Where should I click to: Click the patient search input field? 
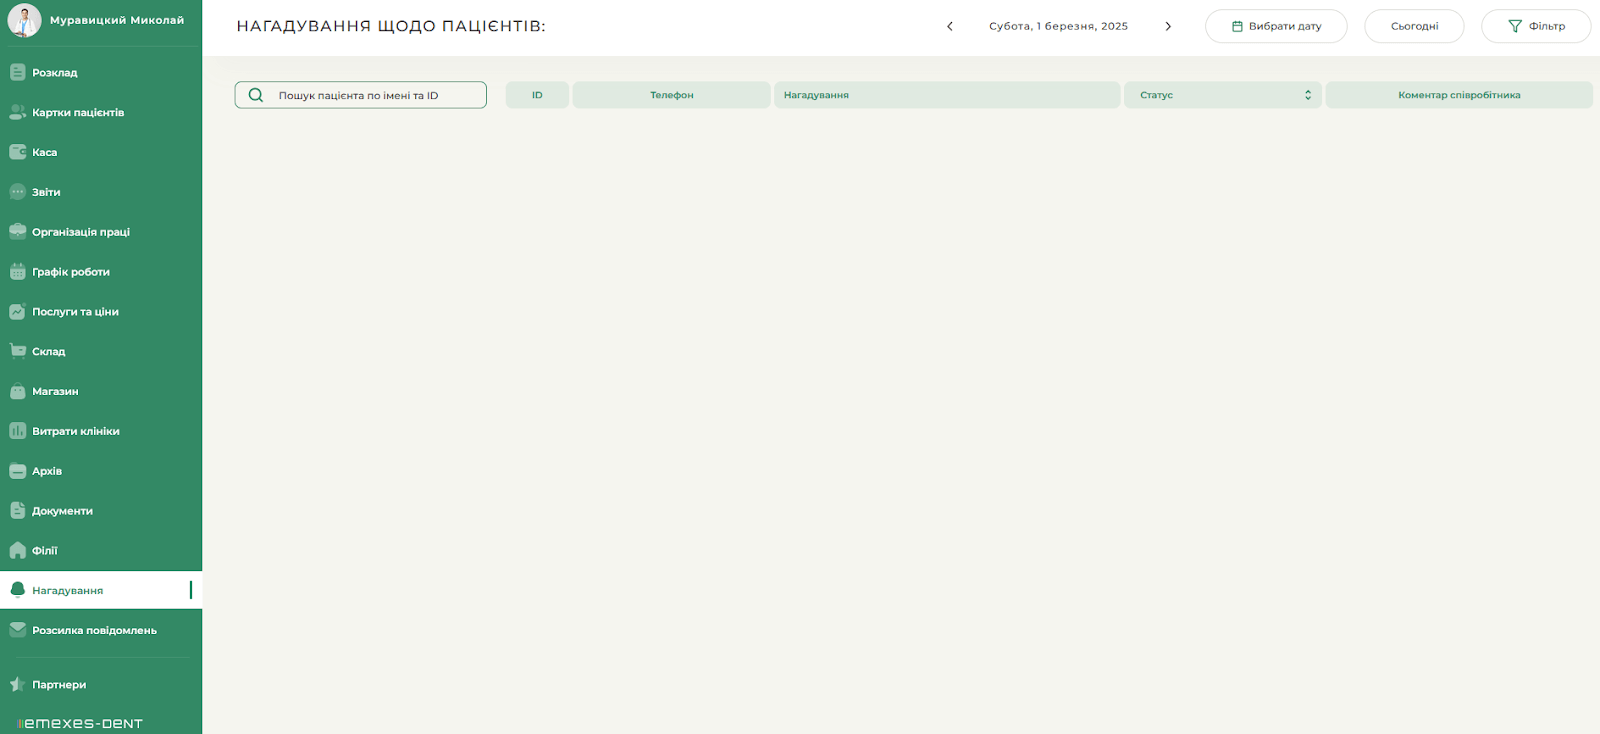tap(375, 95)
